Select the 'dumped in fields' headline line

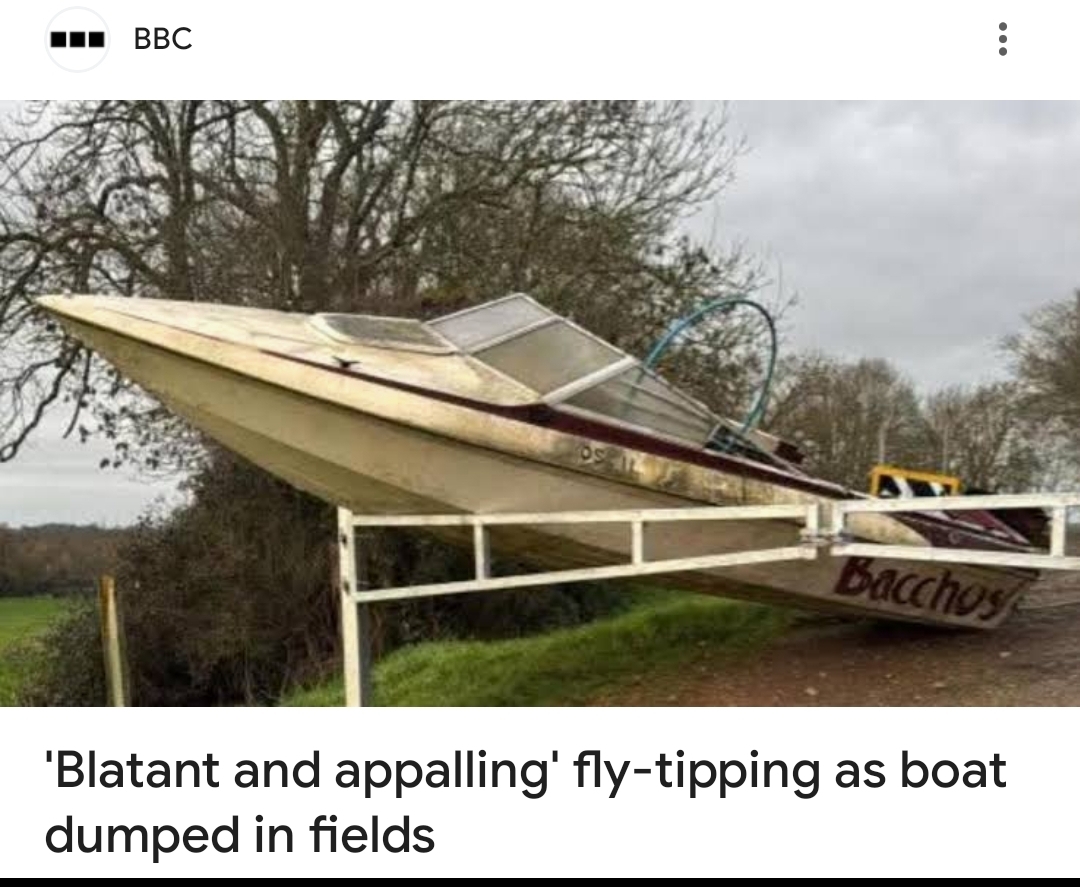pyautogui.click(x=240, y=834)
